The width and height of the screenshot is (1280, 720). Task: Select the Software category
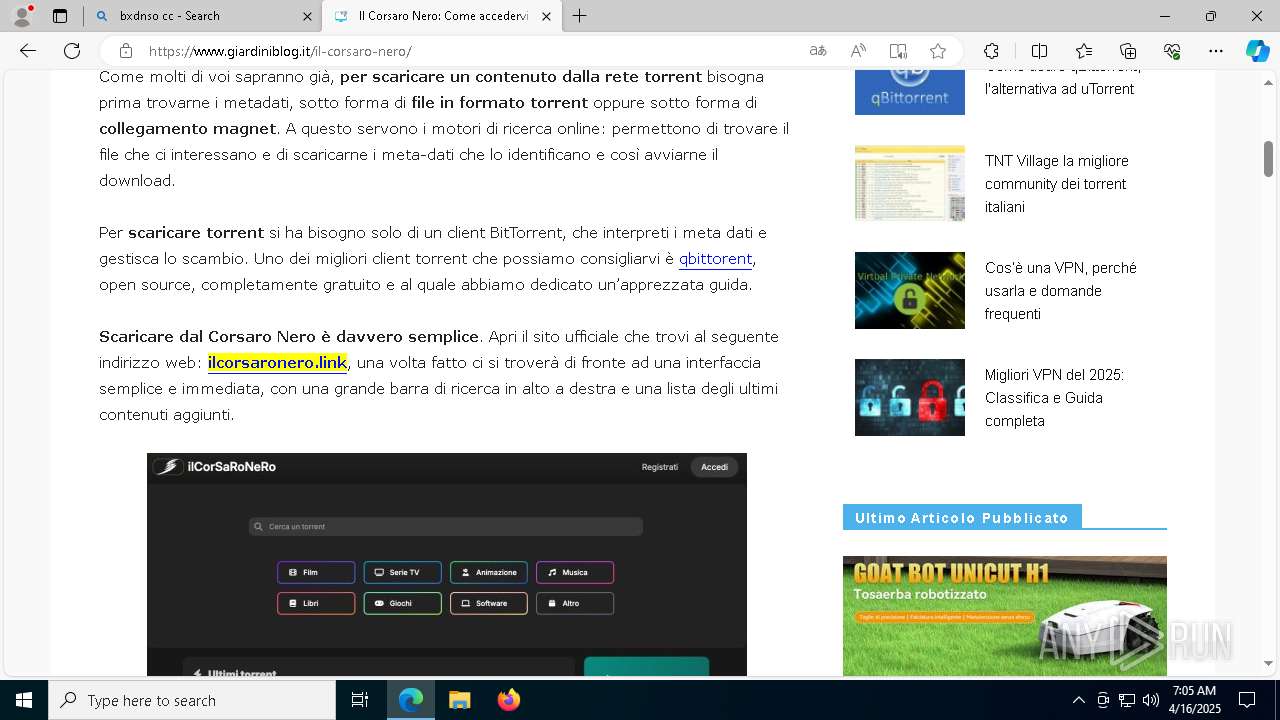489,603
